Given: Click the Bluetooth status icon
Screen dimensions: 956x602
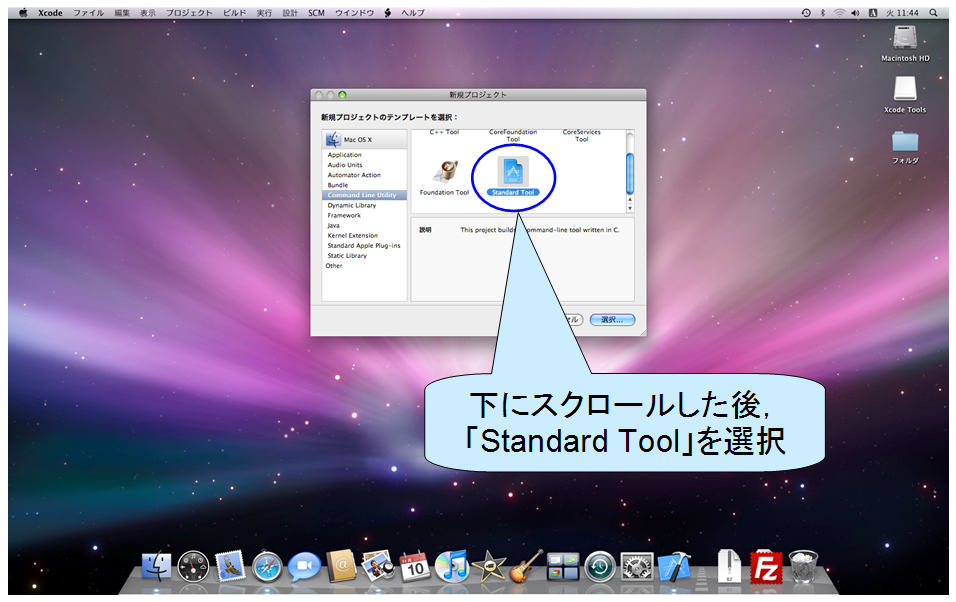Looking at the screenshot, I should click(x=822, y=12).
